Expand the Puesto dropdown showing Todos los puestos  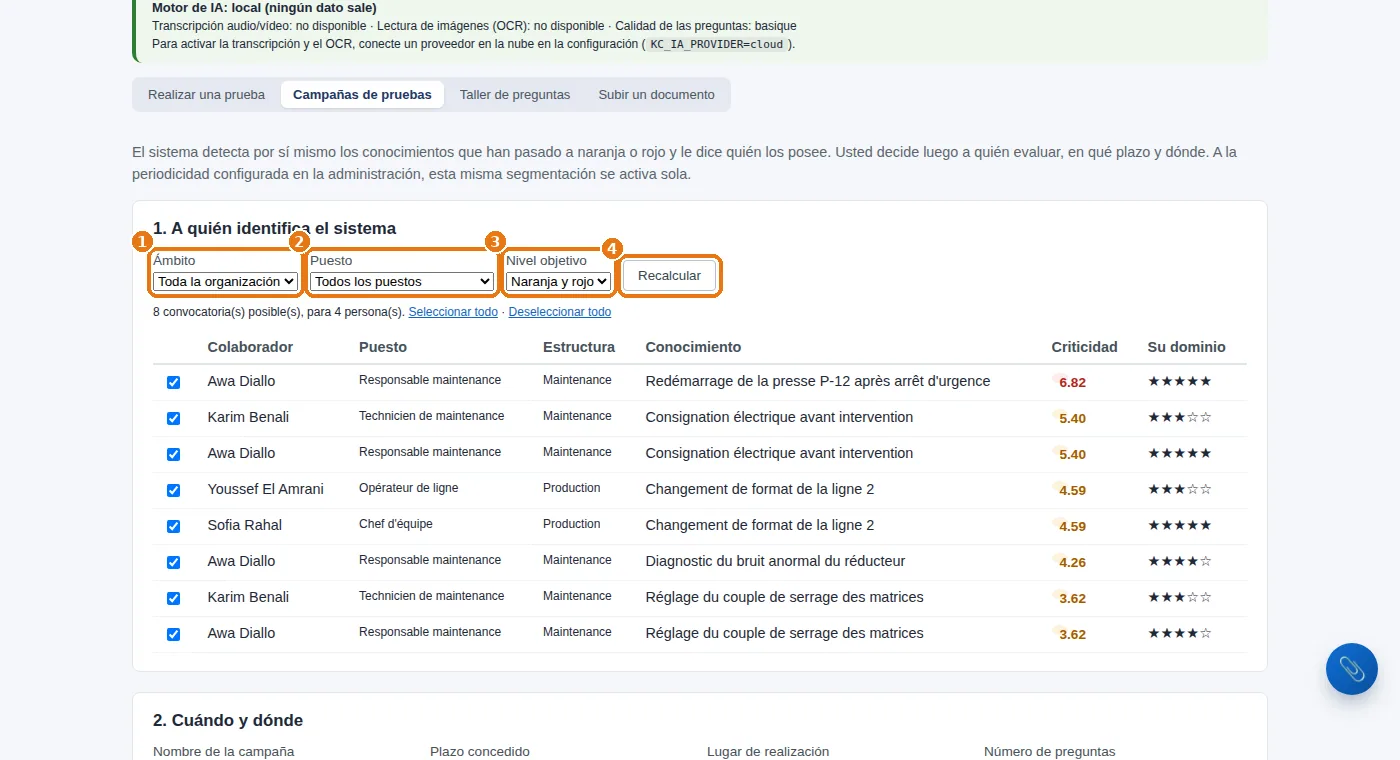[x=402, y=282]
